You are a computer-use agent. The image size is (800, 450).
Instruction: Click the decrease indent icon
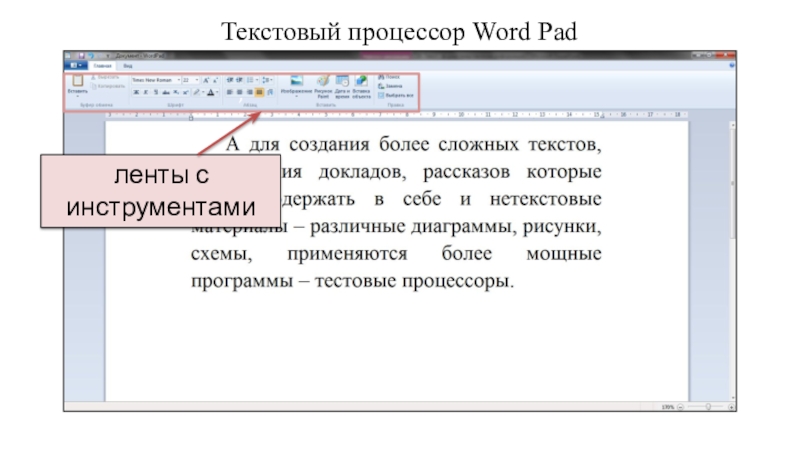pos(230,80)
